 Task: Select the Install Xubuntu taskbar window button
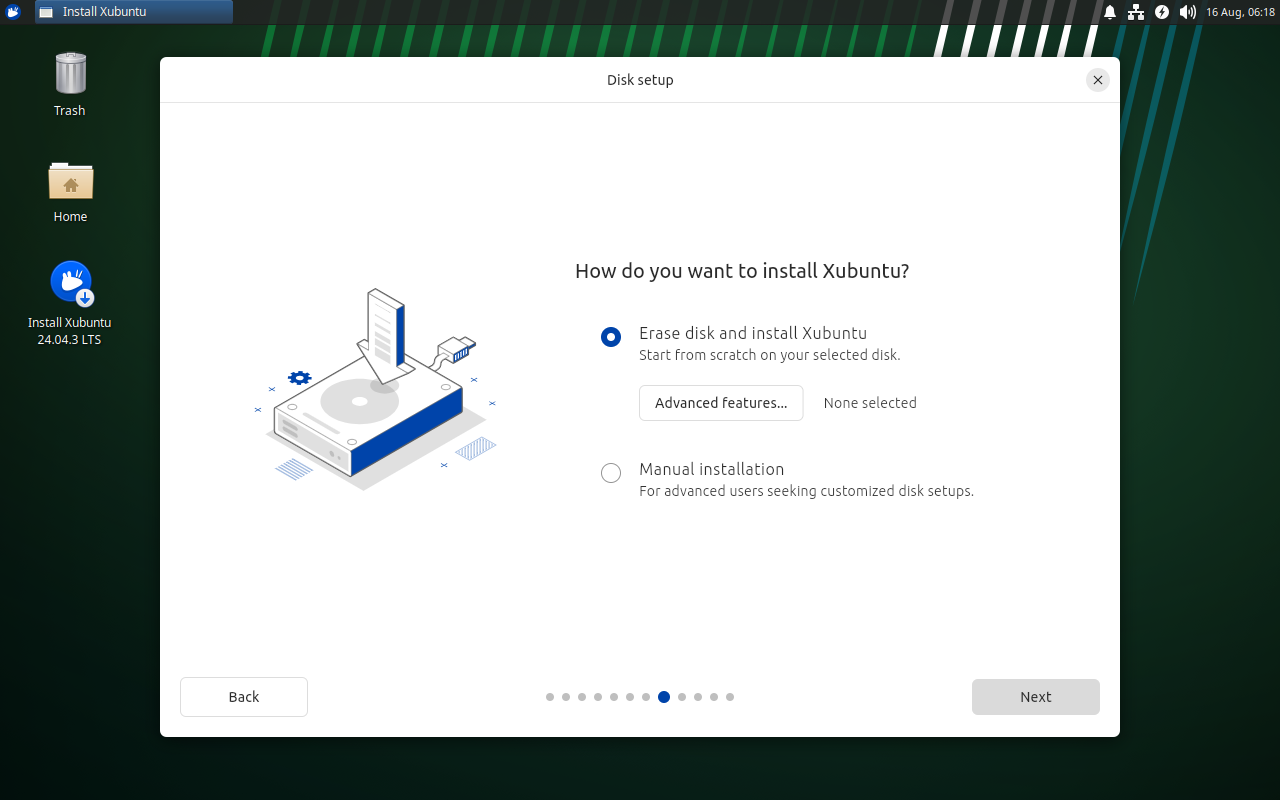click(134, 12)
